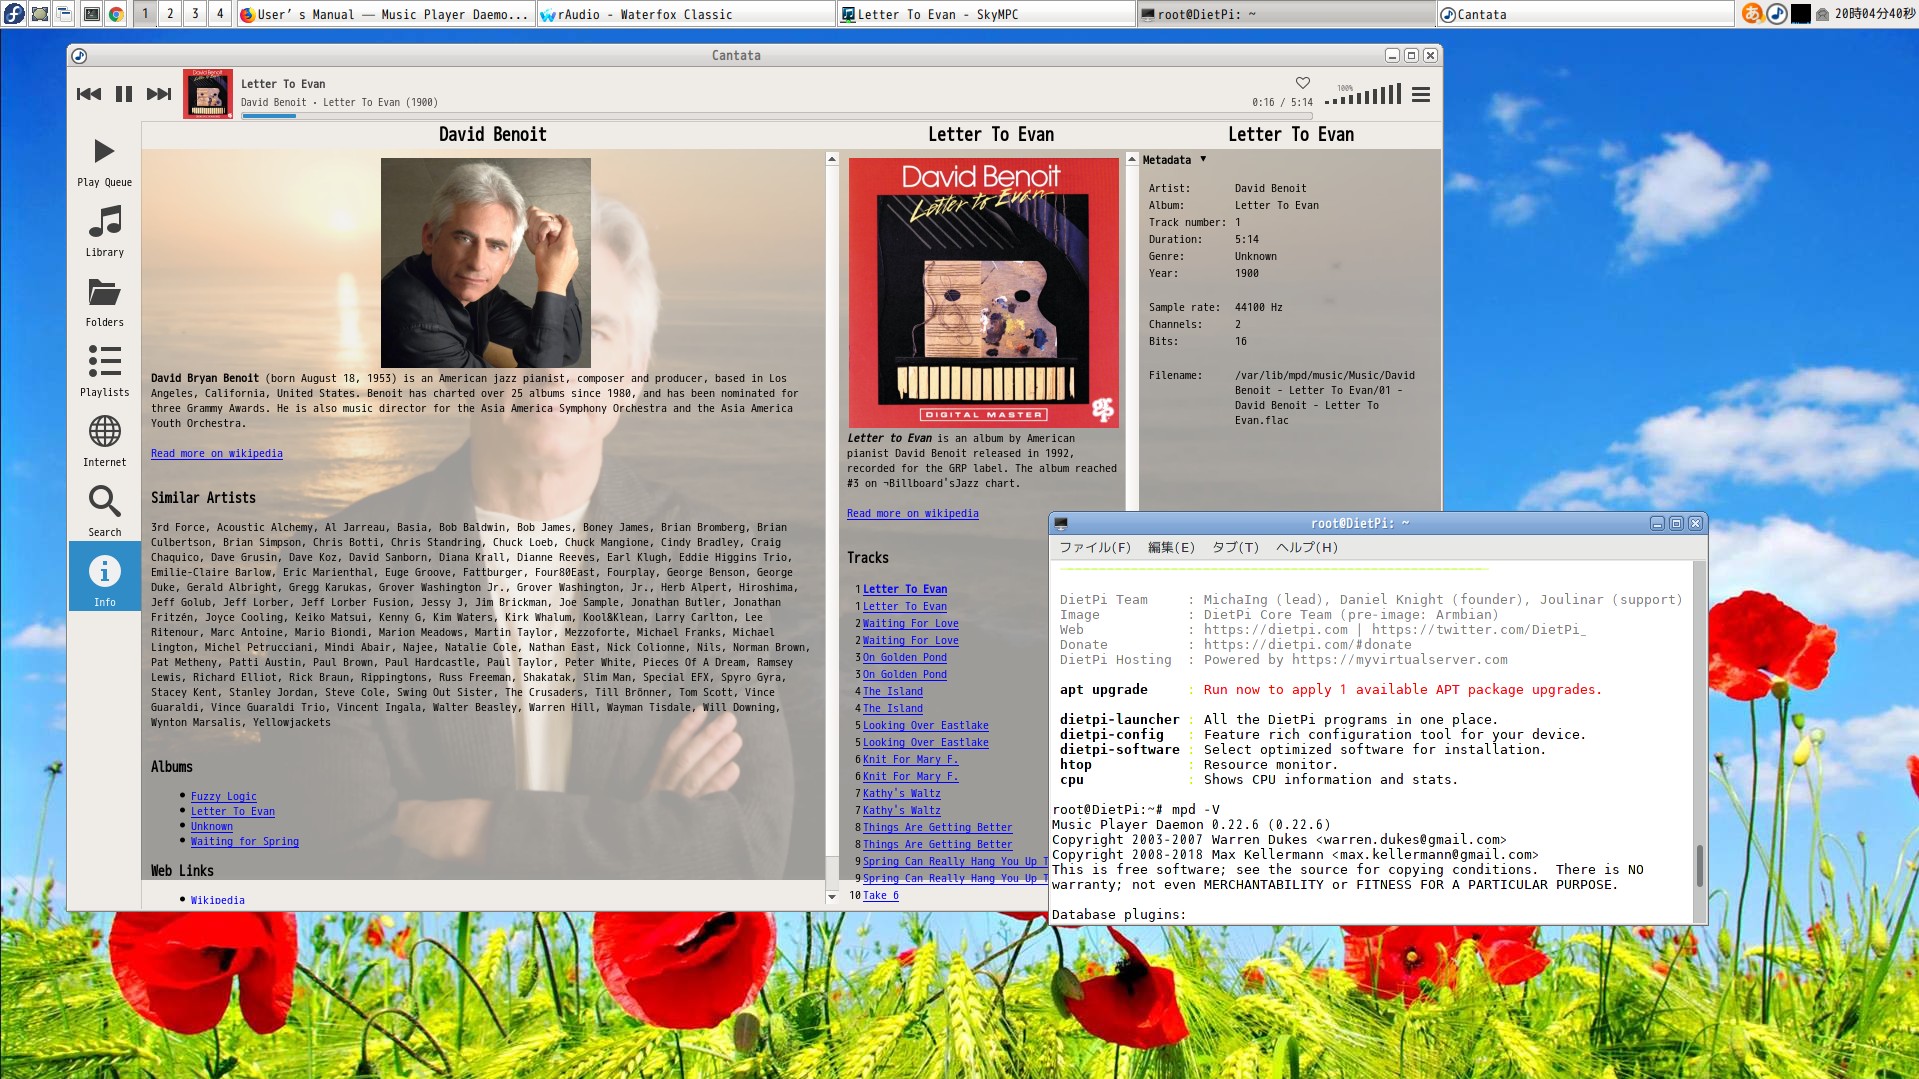Viewport: 1919px width, 1079px height.
Task: Open the ヘルプ(H) menu in terminal
Action: 1306,547
